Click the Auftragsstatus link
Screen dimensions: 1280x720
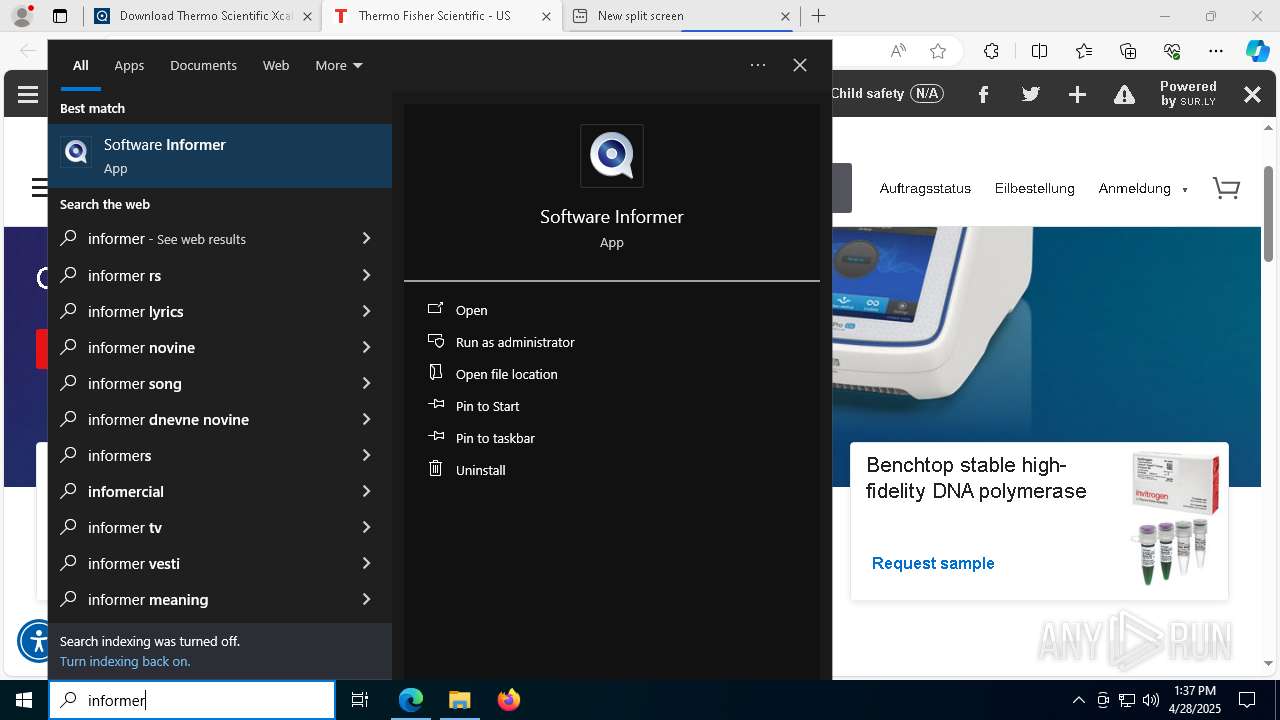(925, 188)
